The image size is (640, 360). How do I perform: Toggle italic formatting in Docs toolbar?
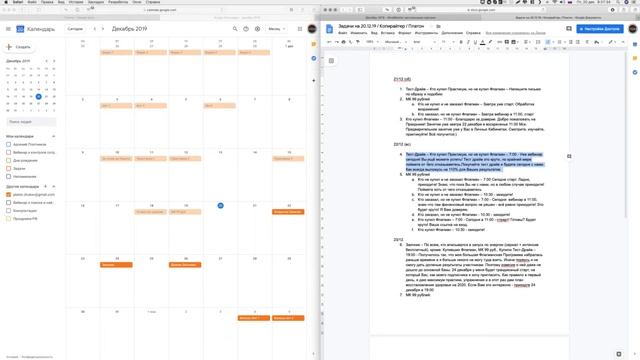[468, 42]
